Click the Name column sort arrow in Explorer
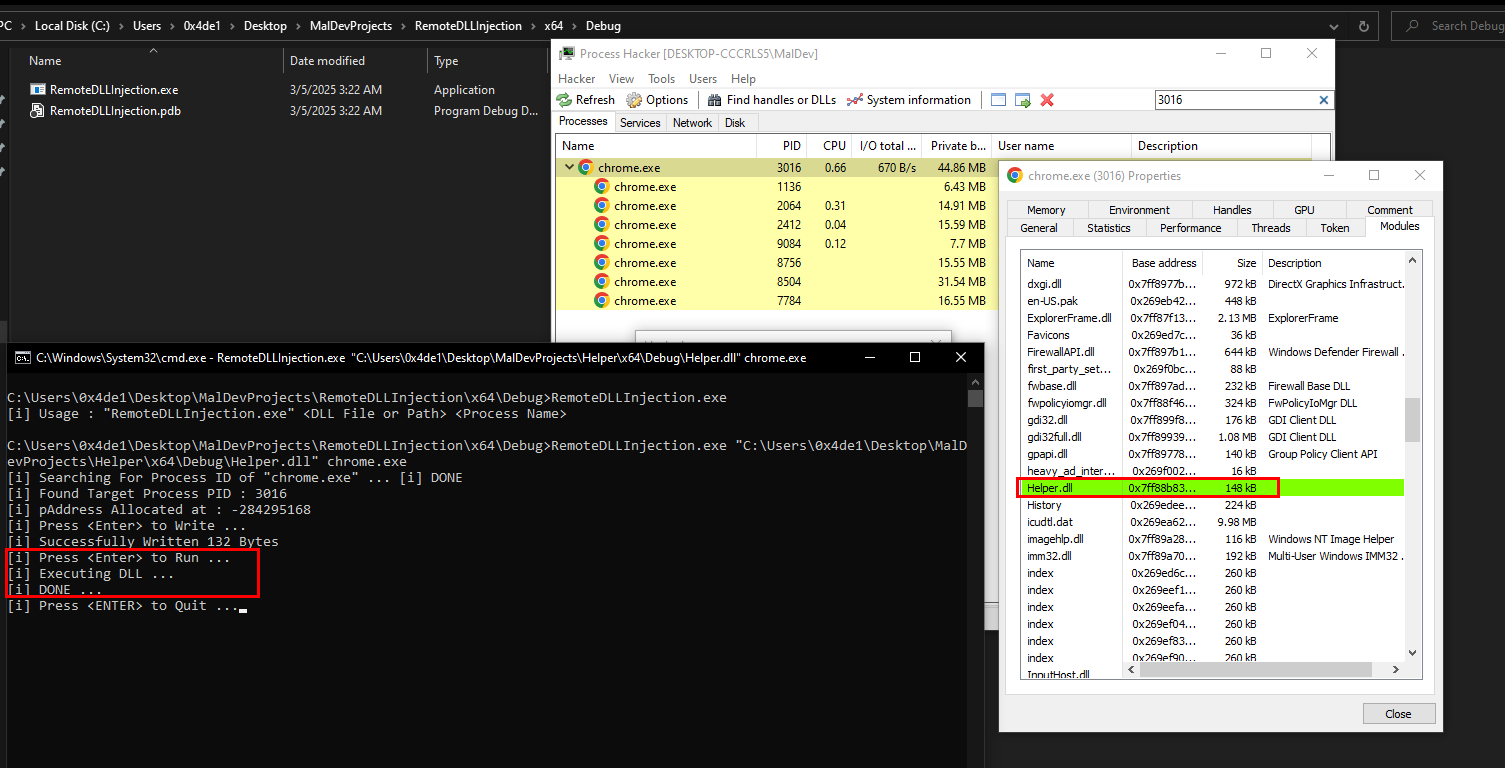 click(153, 50)
